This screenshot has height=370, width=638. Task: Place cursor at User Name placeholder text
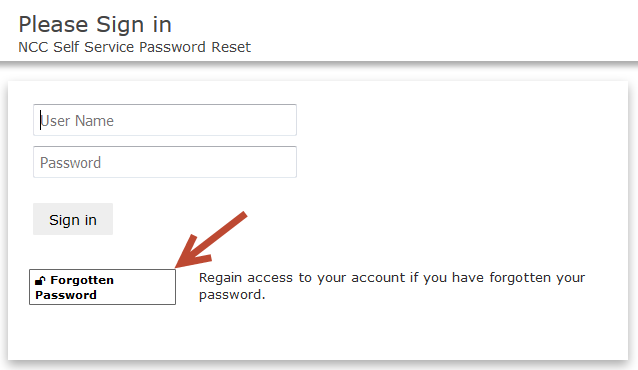(x=77, y=121)
